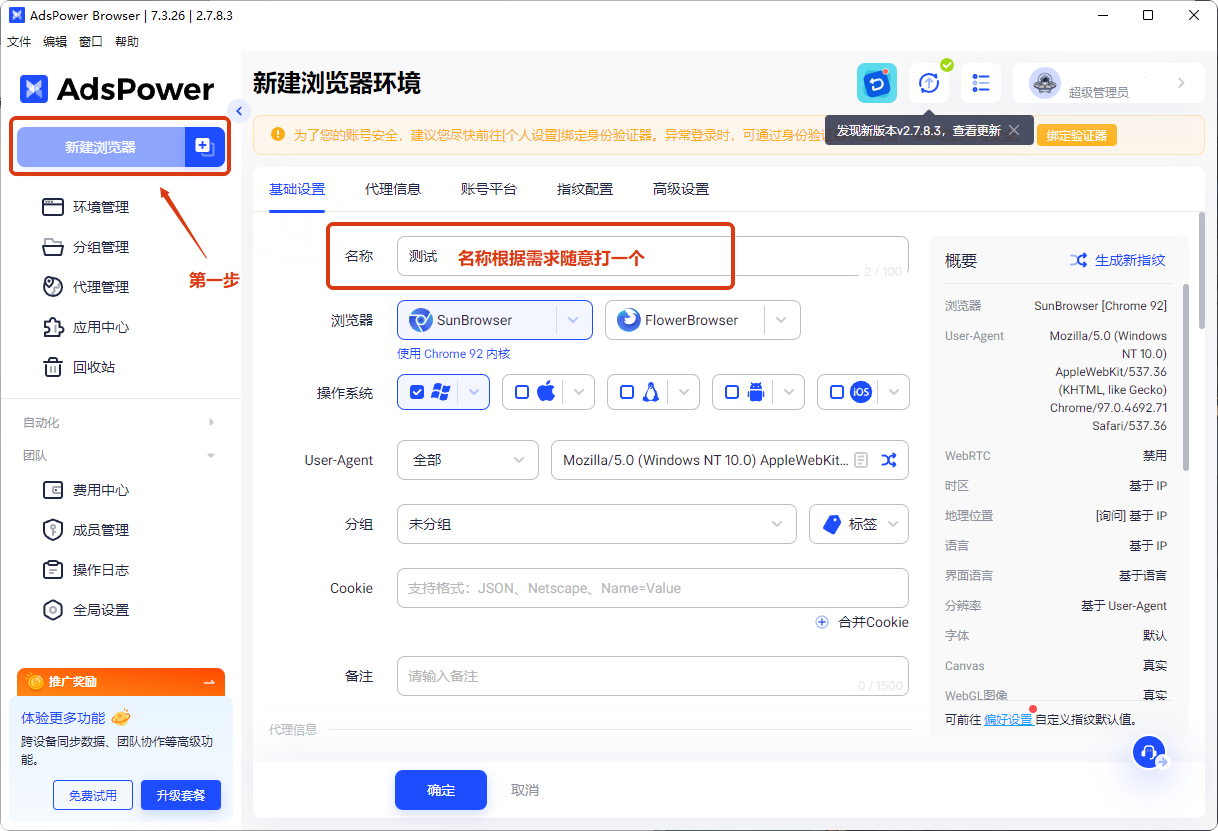
Task: Confirm with the 确定 button
Action: pyautogui.click(x=441, y=790)
